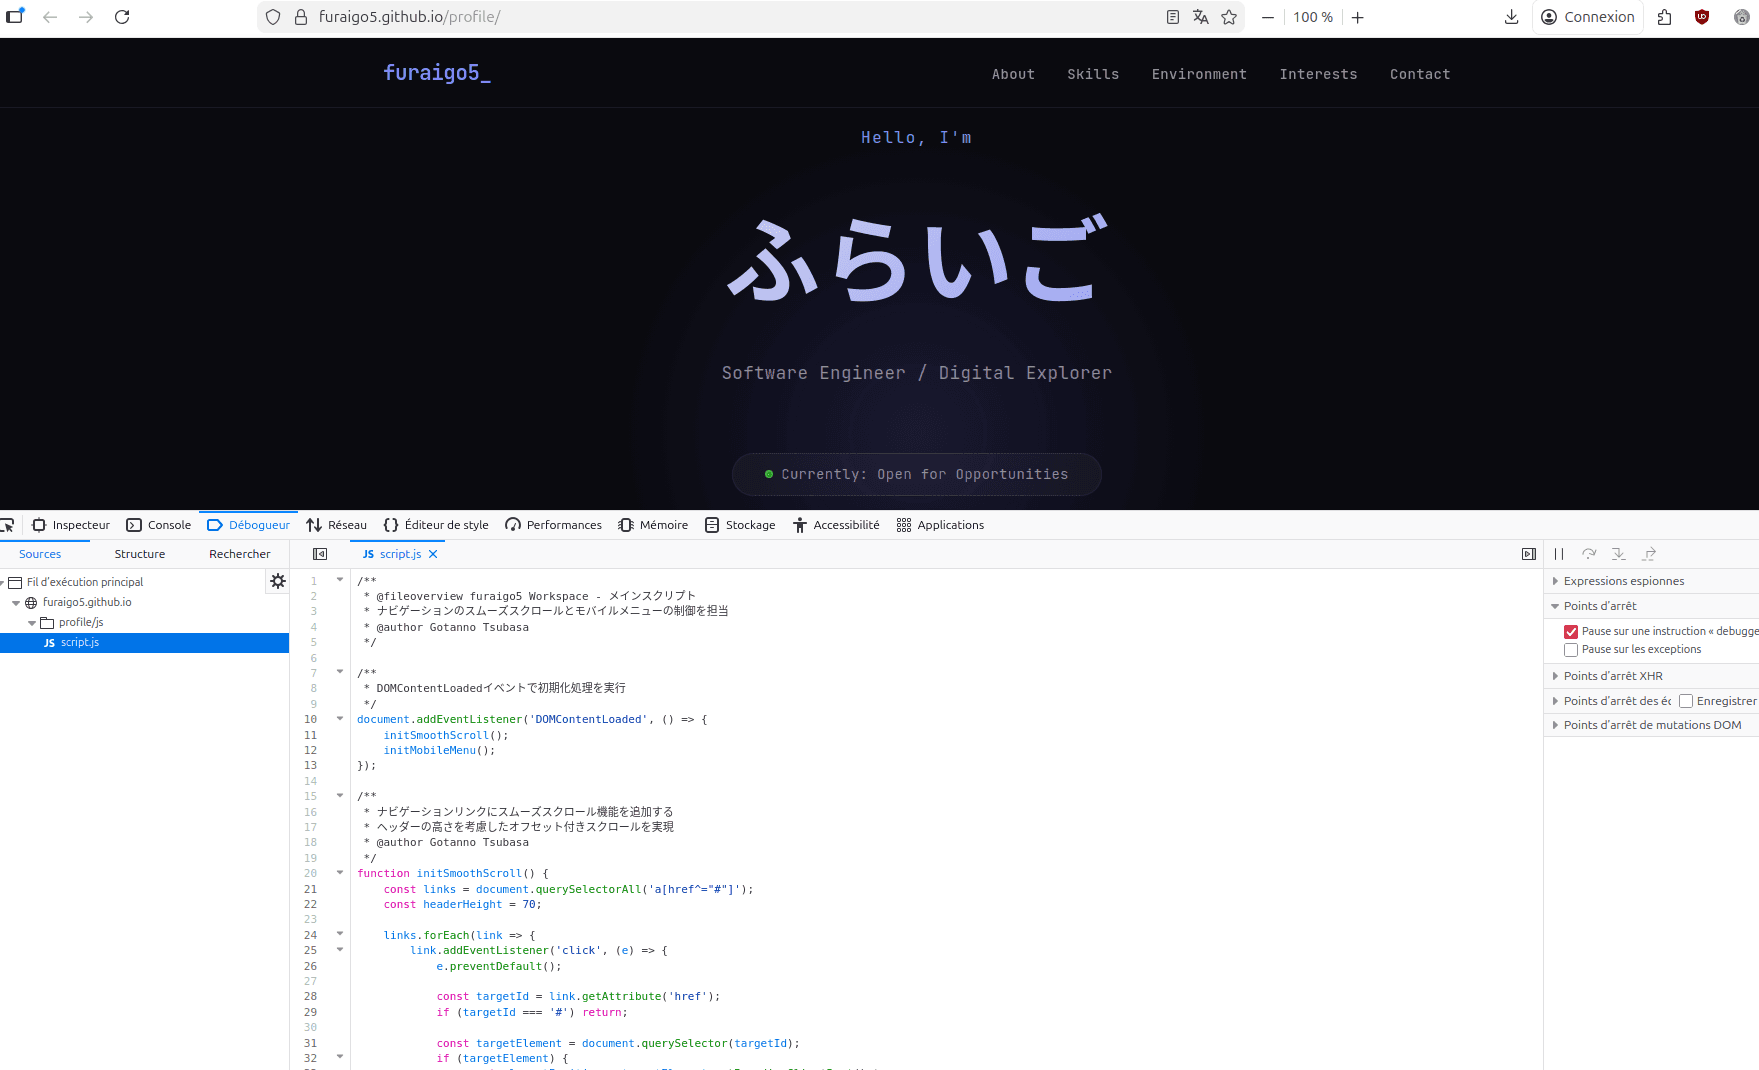
Task: Open the downloads icon in browser toolbar
Action: pos(1511,17)
